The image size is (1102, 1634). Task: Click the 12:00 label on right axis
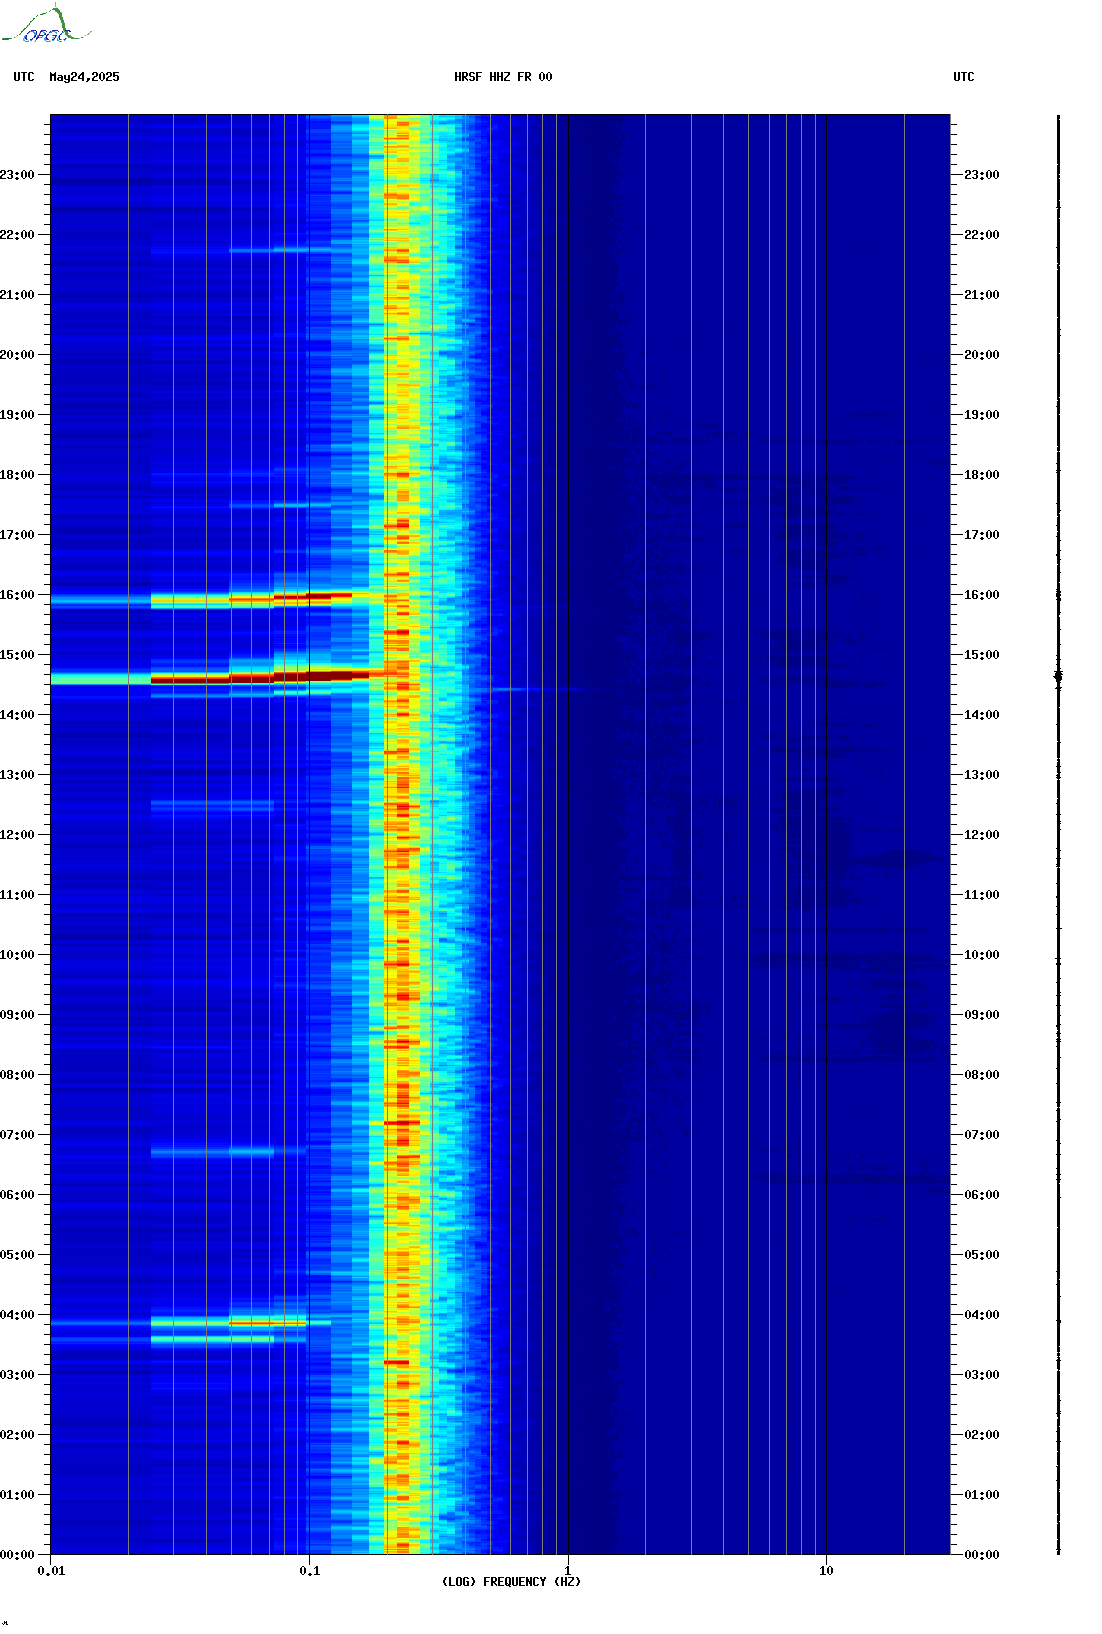tap(981, 835)
